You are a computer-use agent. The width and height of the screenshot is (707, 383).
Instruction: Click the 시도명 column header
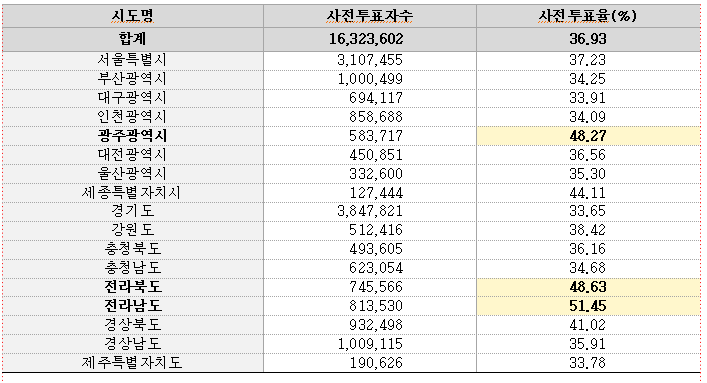pos(133,16)
